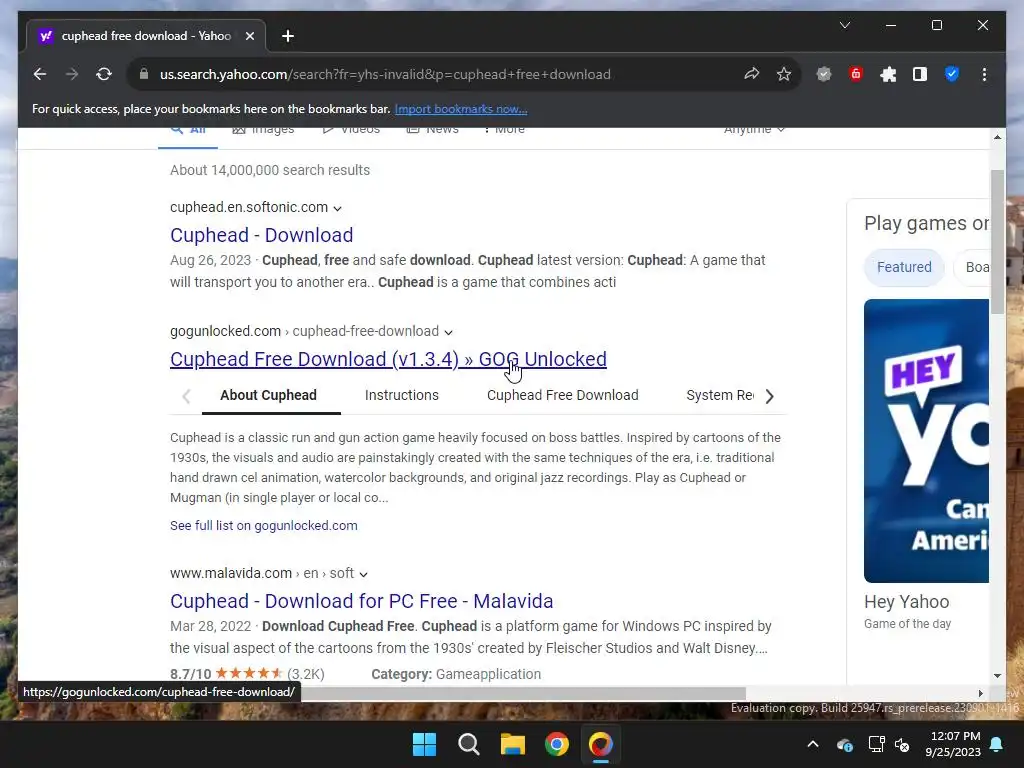Open Cuphead - Download softonic result

tap(261, 235)
